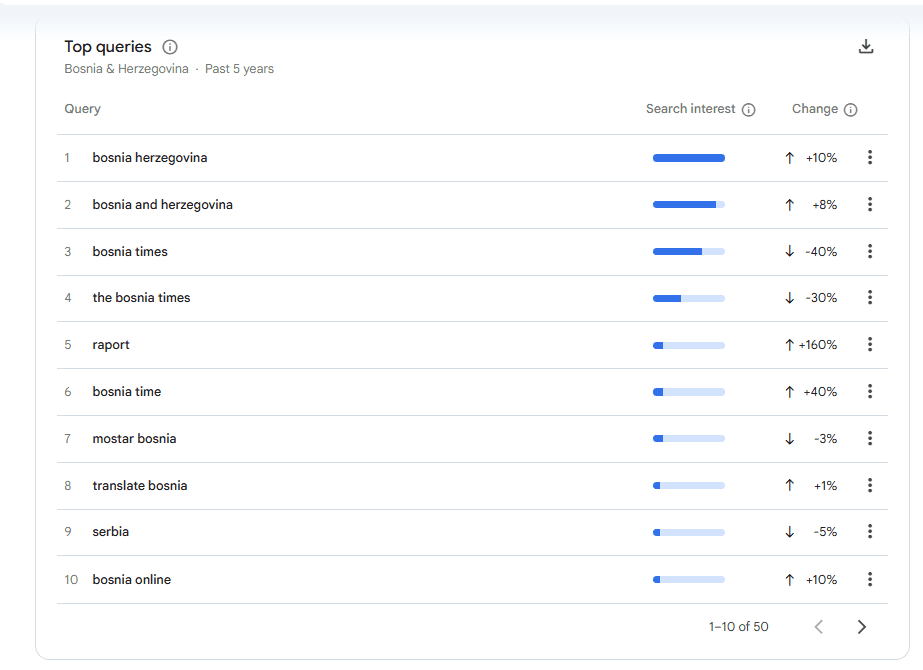Image resolution: width=923 pixels, height=670 pixels.
Task: Click the +1% change for translate bosnia
Action: tap(825, 486)
